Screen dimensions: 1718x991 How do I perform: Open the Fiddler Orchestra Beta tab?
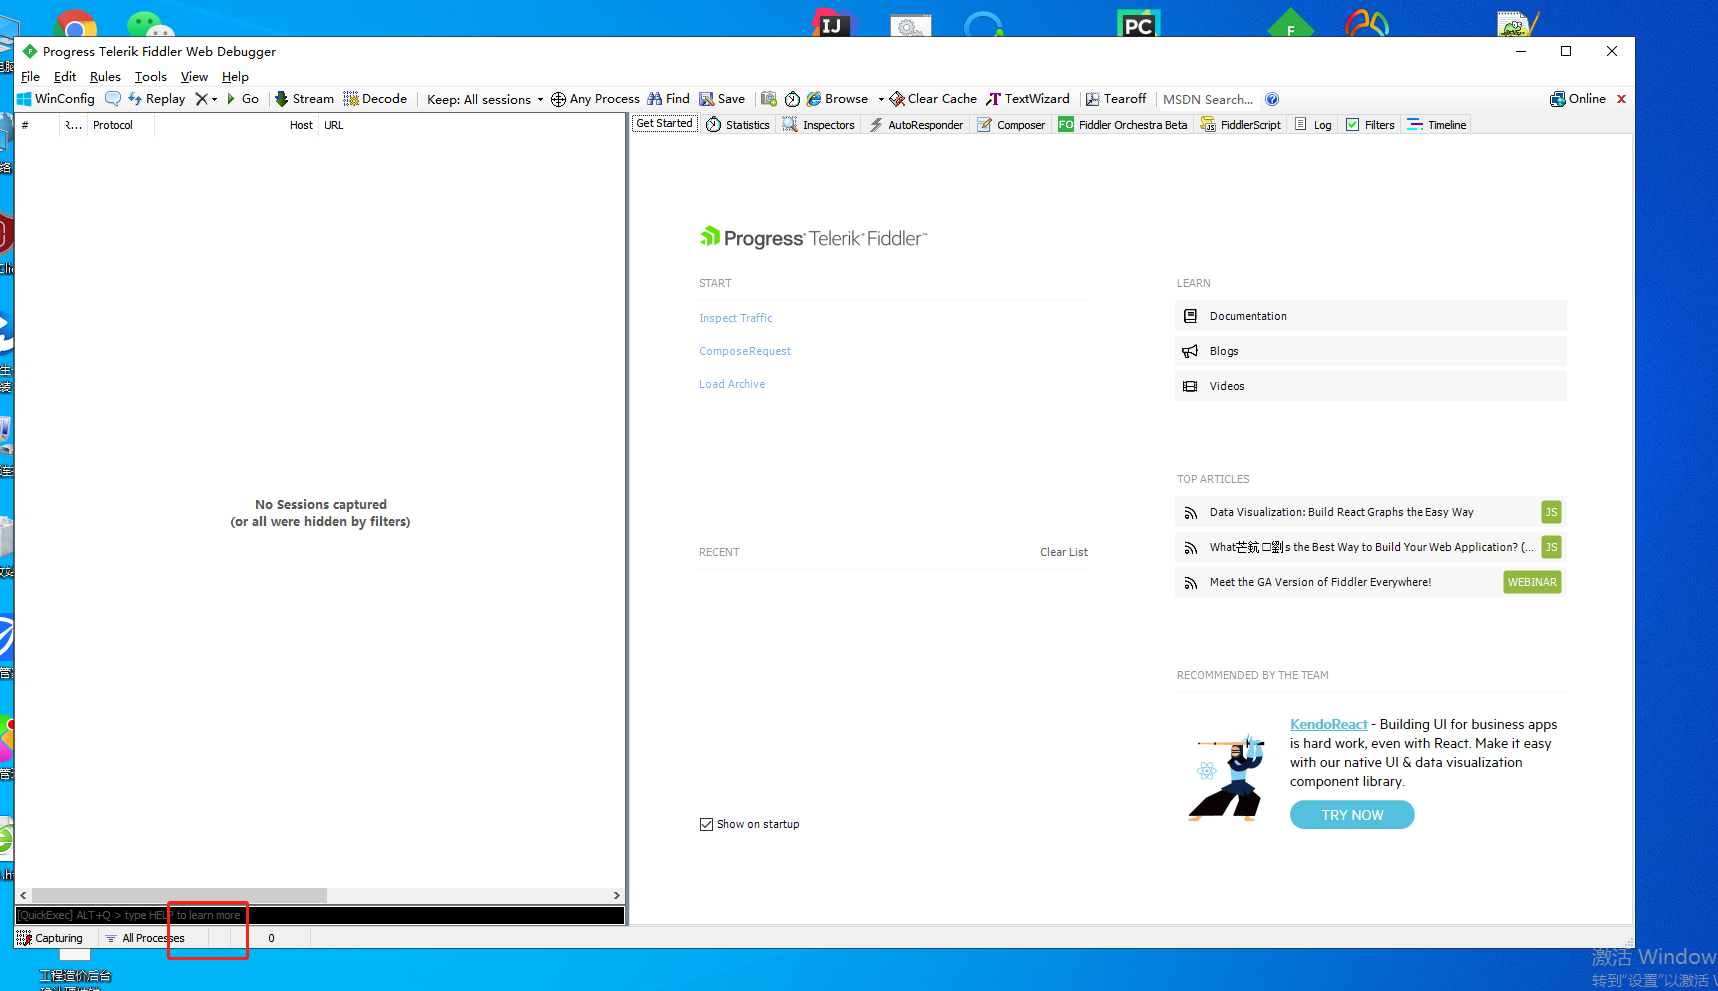click(1123, 125)
